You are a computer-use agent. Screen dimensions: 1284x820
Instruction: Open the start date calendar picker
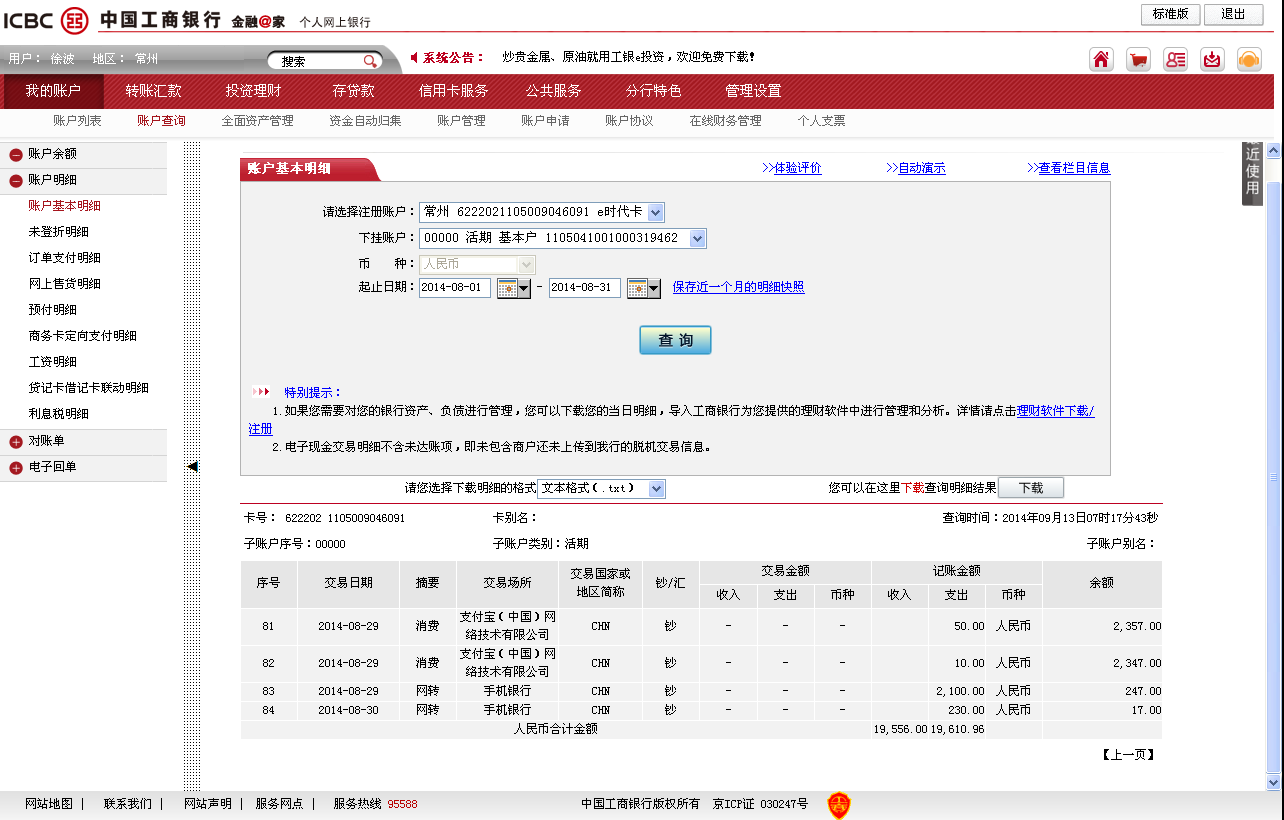tap(512, 288)
